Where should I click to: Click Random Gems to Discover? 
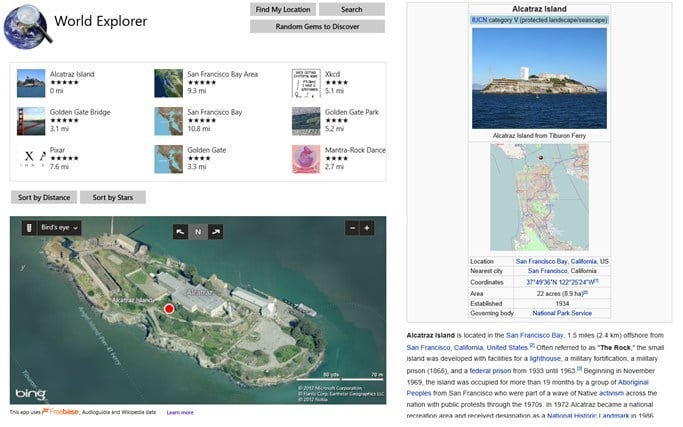point(318,27)
